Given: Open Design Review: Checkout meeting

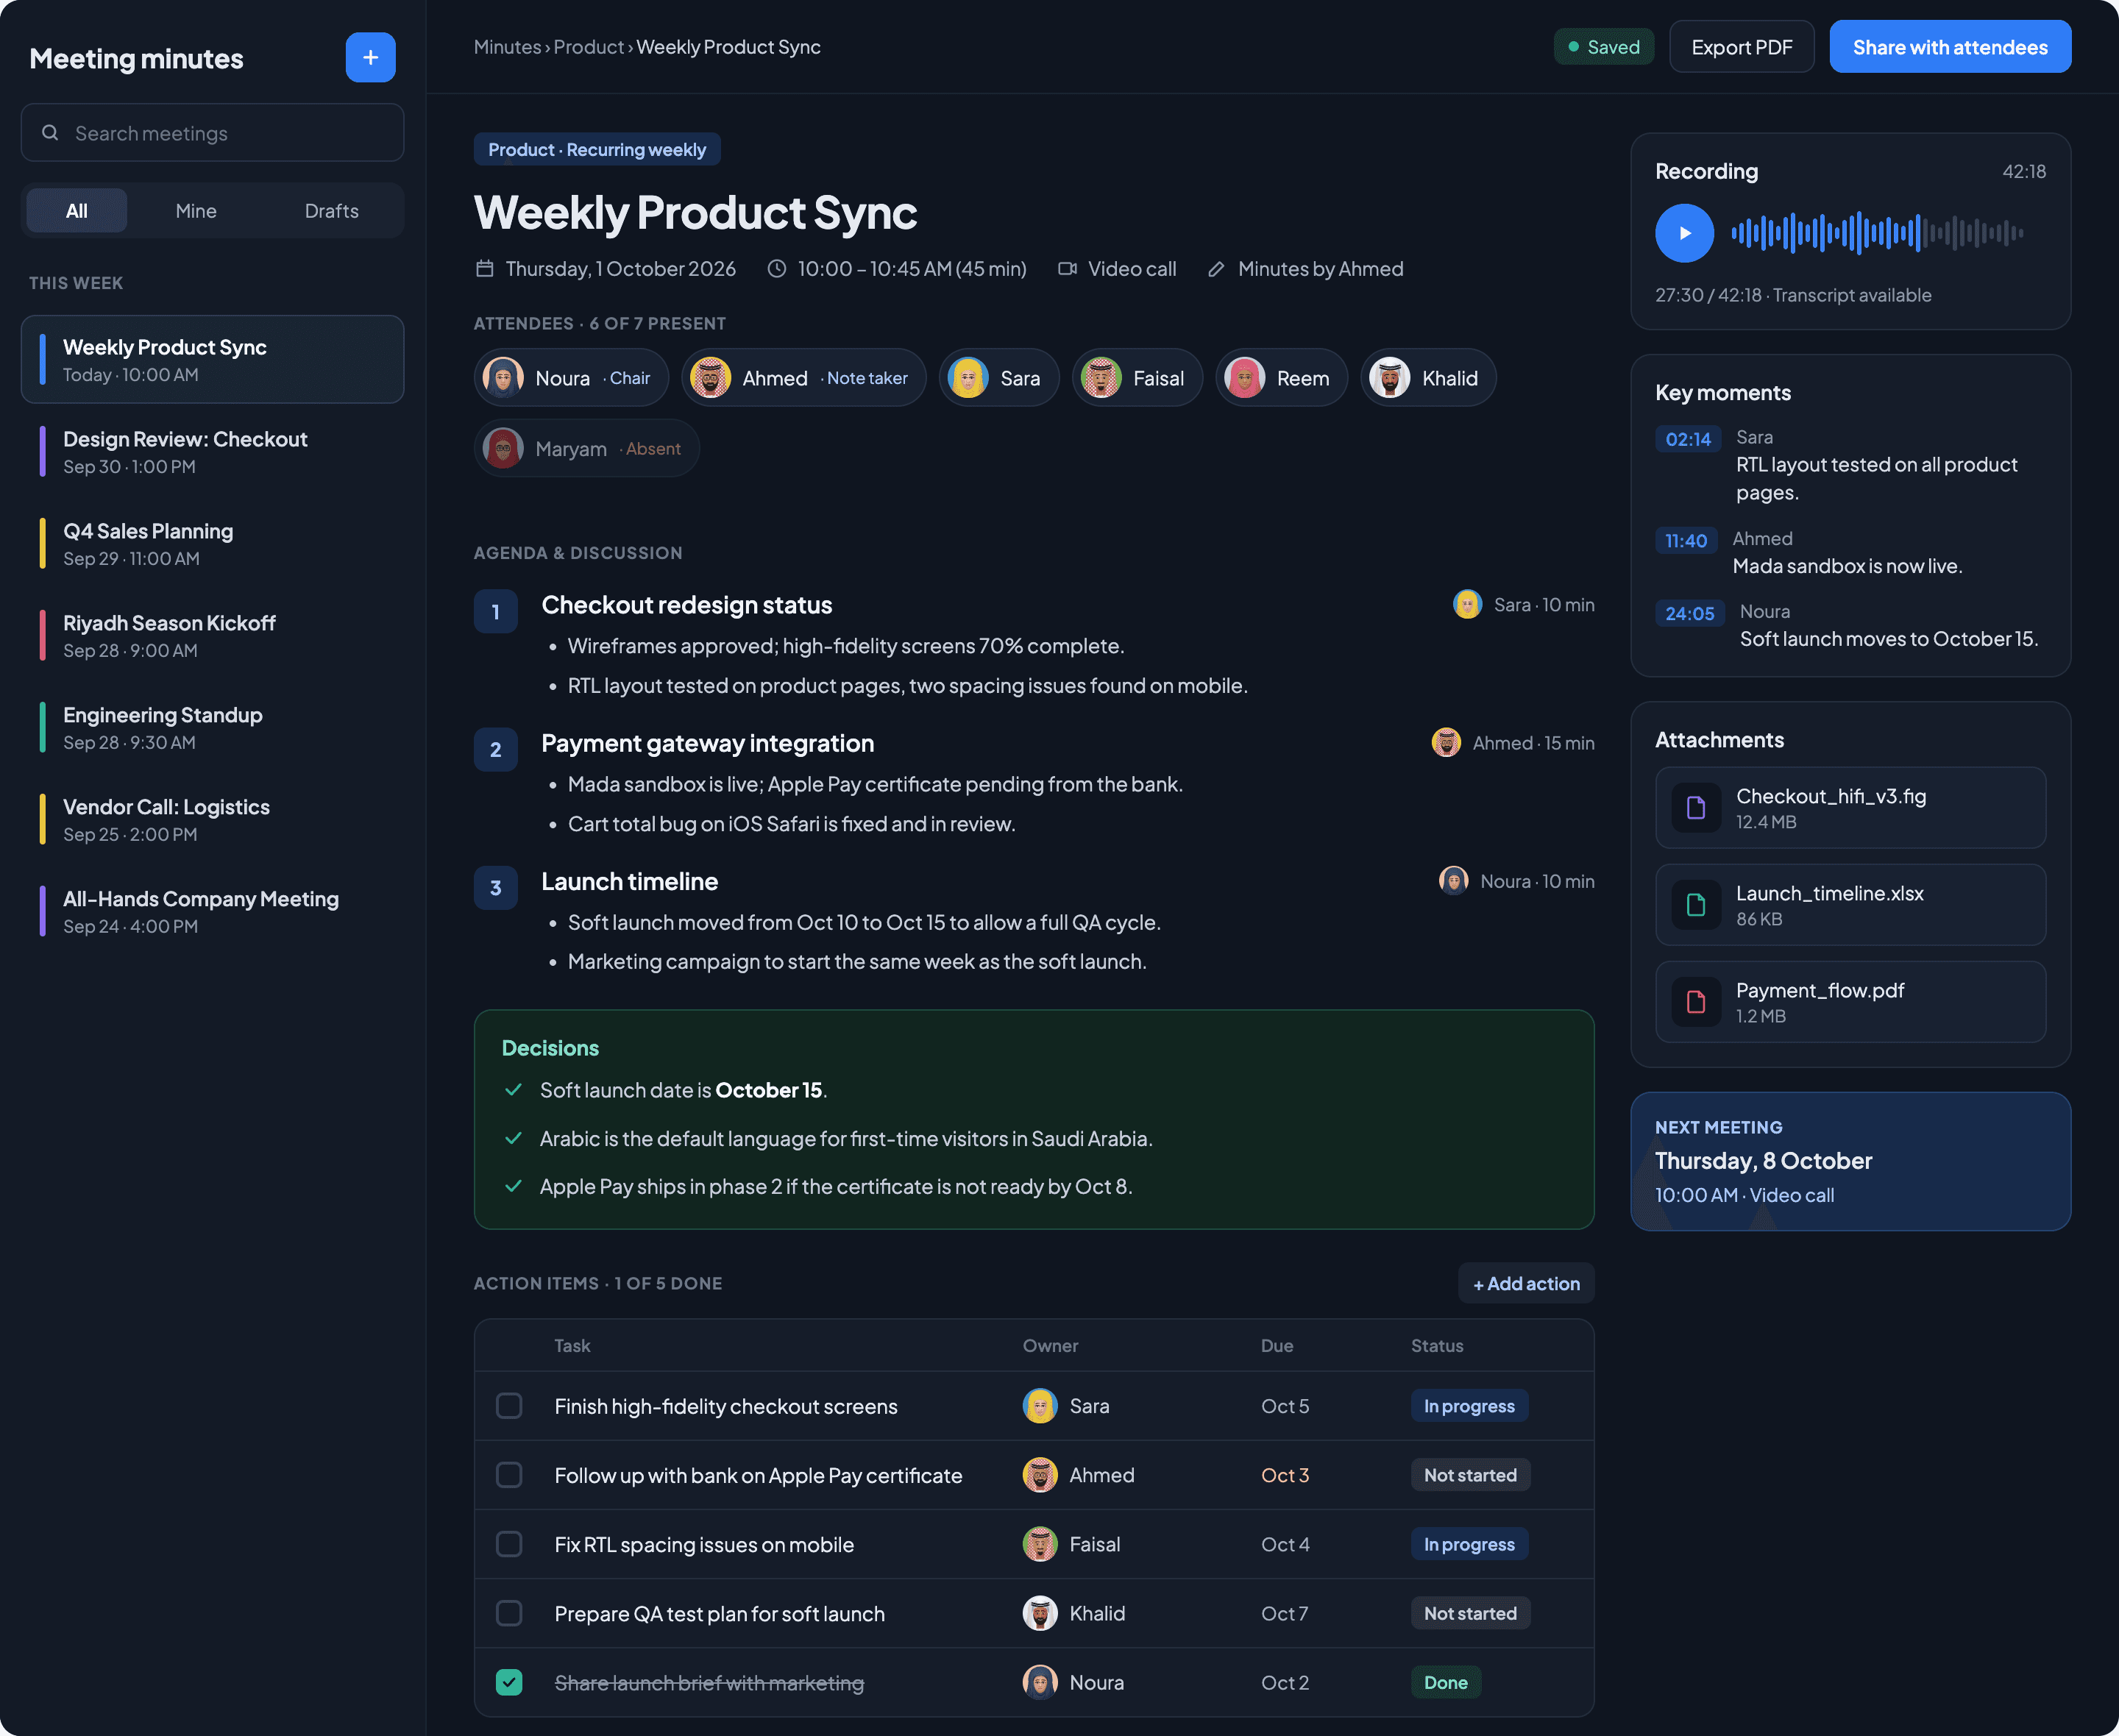Looking at the screenshot, I should [212, 452].
